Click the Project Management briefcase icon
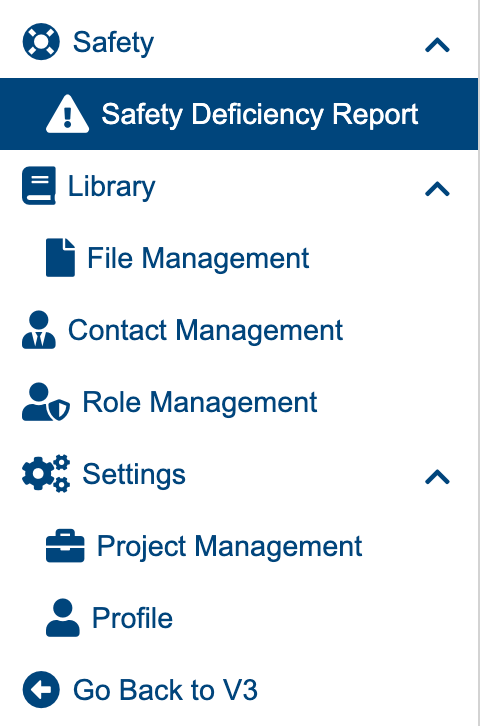 (65, 546)
